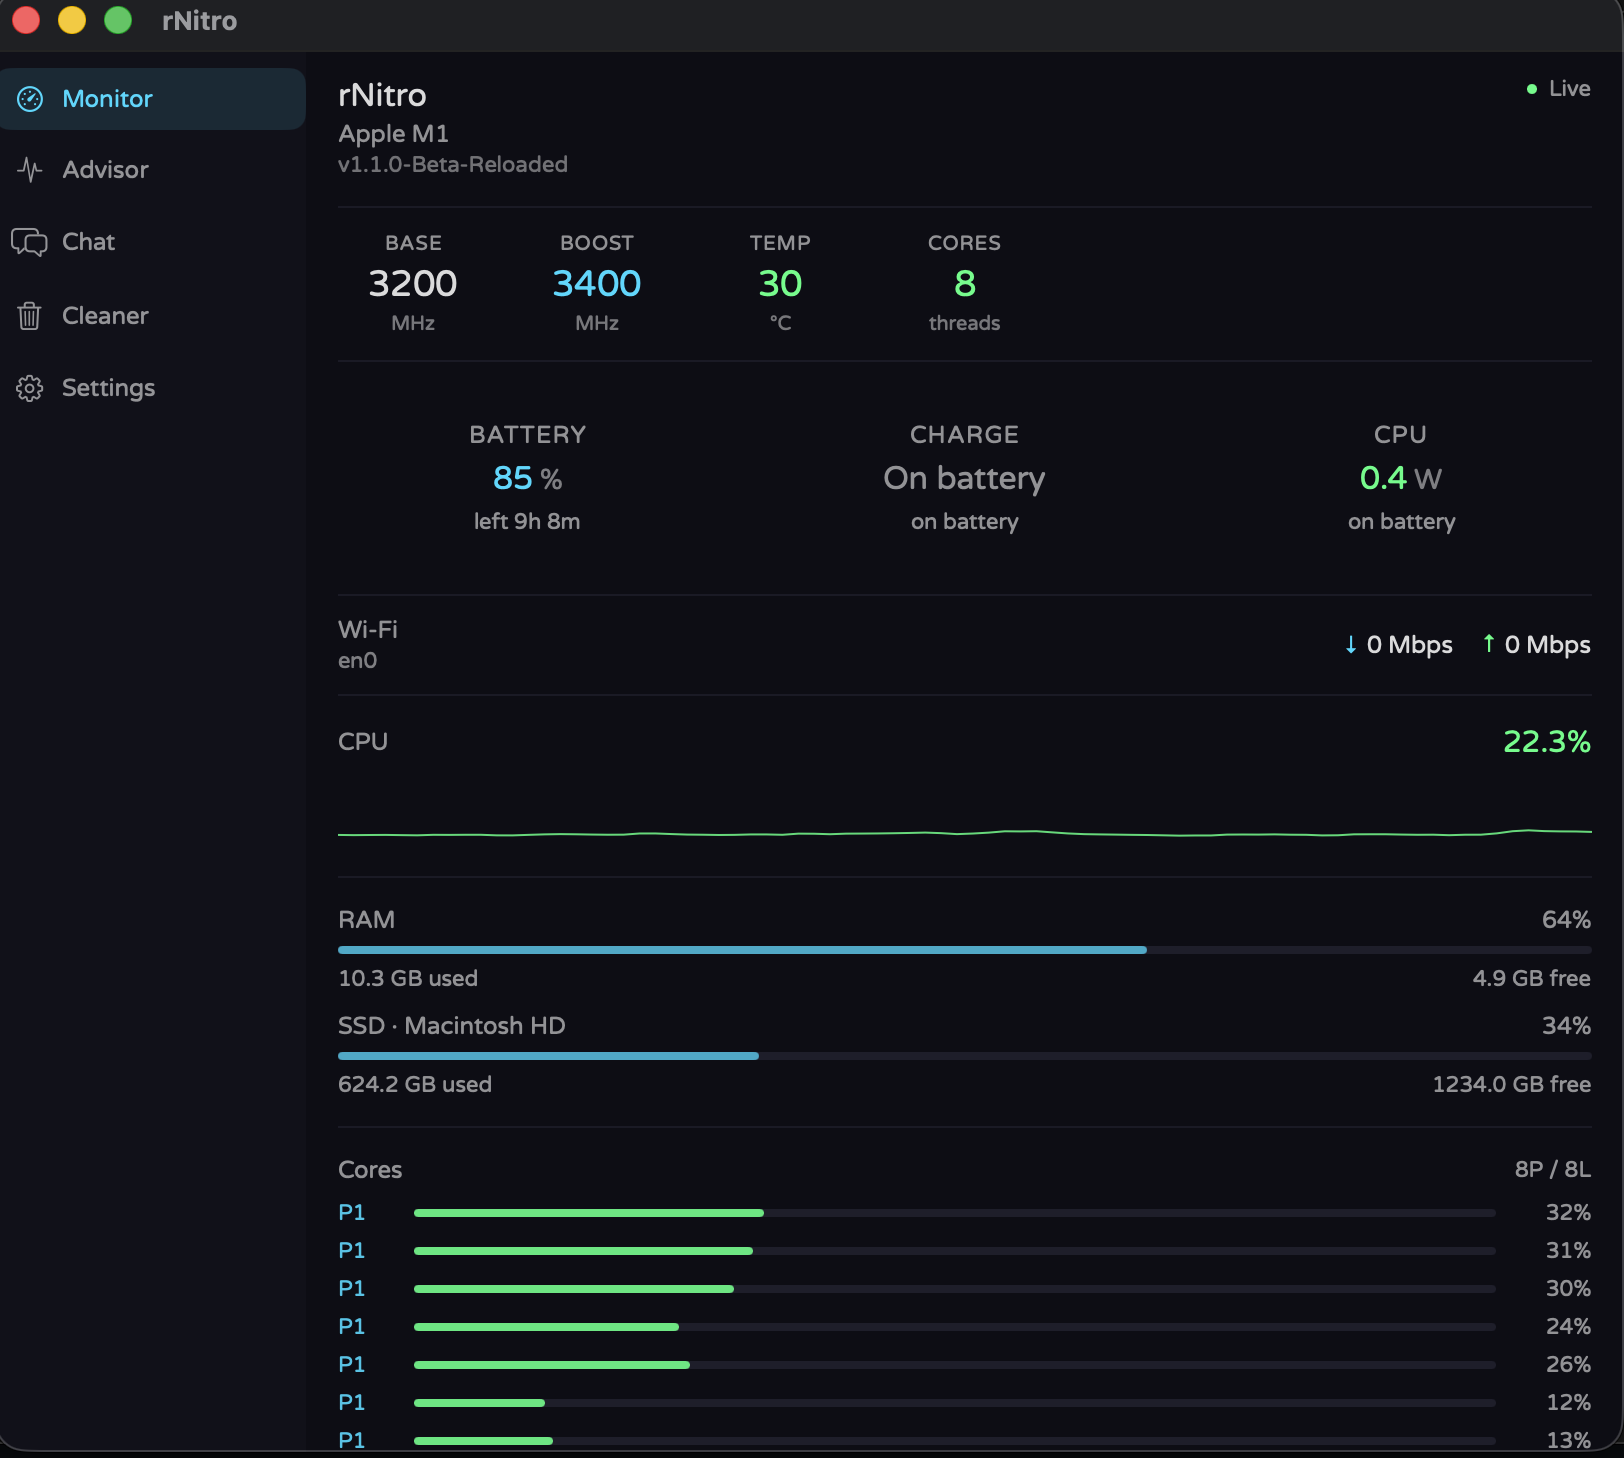The image size is (1624, 1458).
Task: Click the download speed '0 Mbps' text
Action: pyautogui.click(x=1409, y=645)
